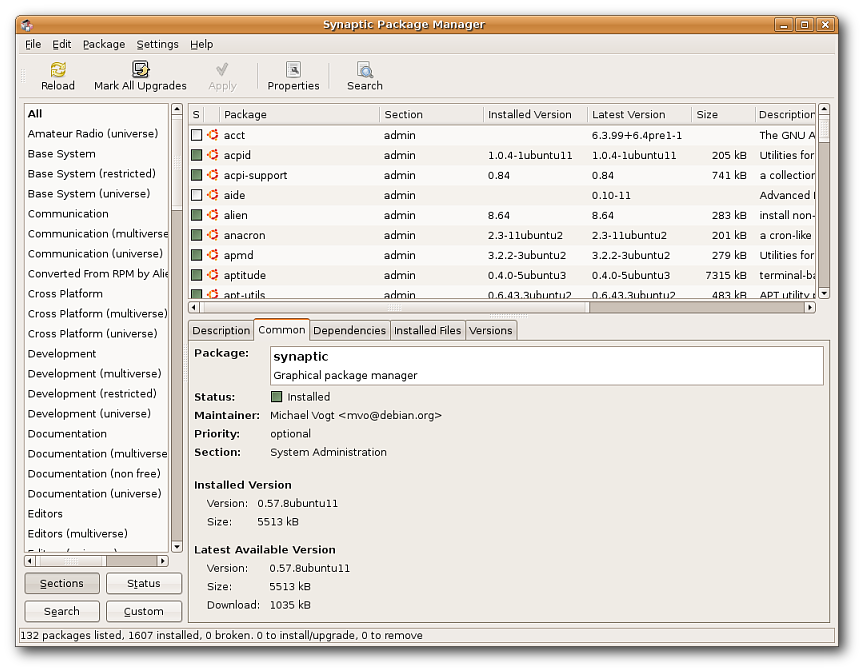Screen dimensions: 864x672
Task: Click the Mark All Upgrades icon
Action: 140,70
